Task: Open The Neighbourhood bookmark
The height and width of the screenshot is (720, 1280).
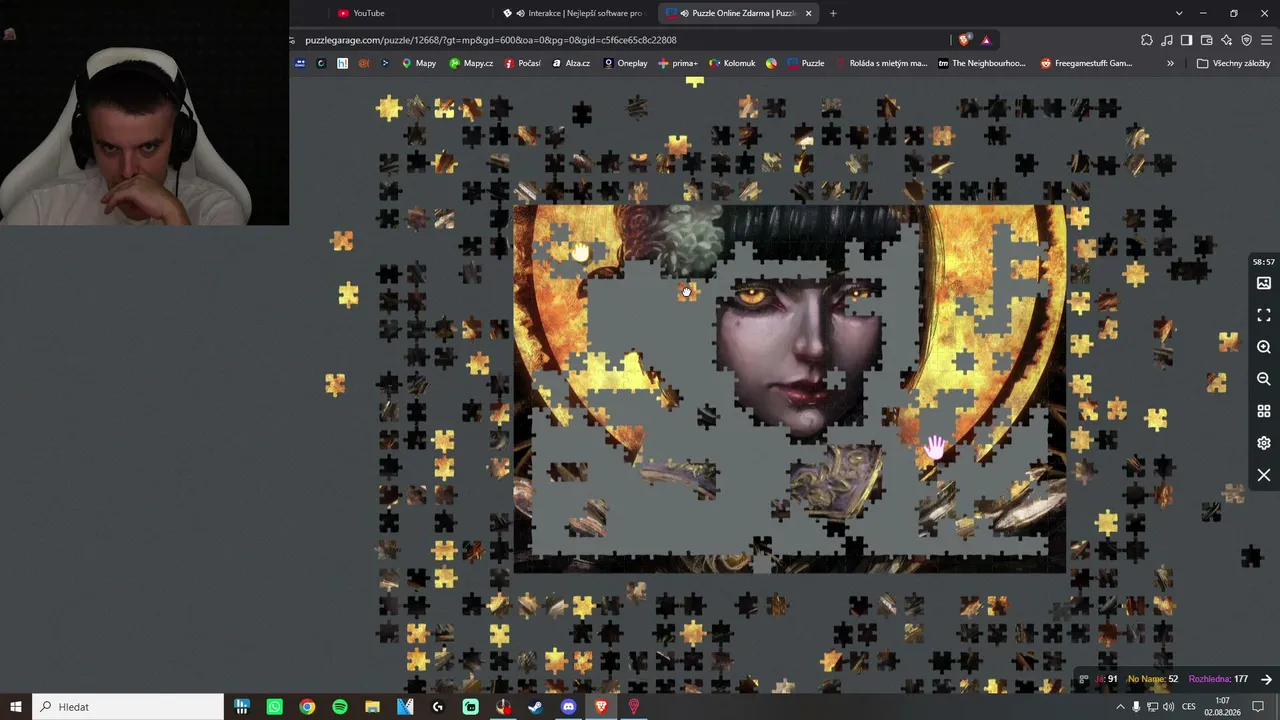Action: pos(982,63)
